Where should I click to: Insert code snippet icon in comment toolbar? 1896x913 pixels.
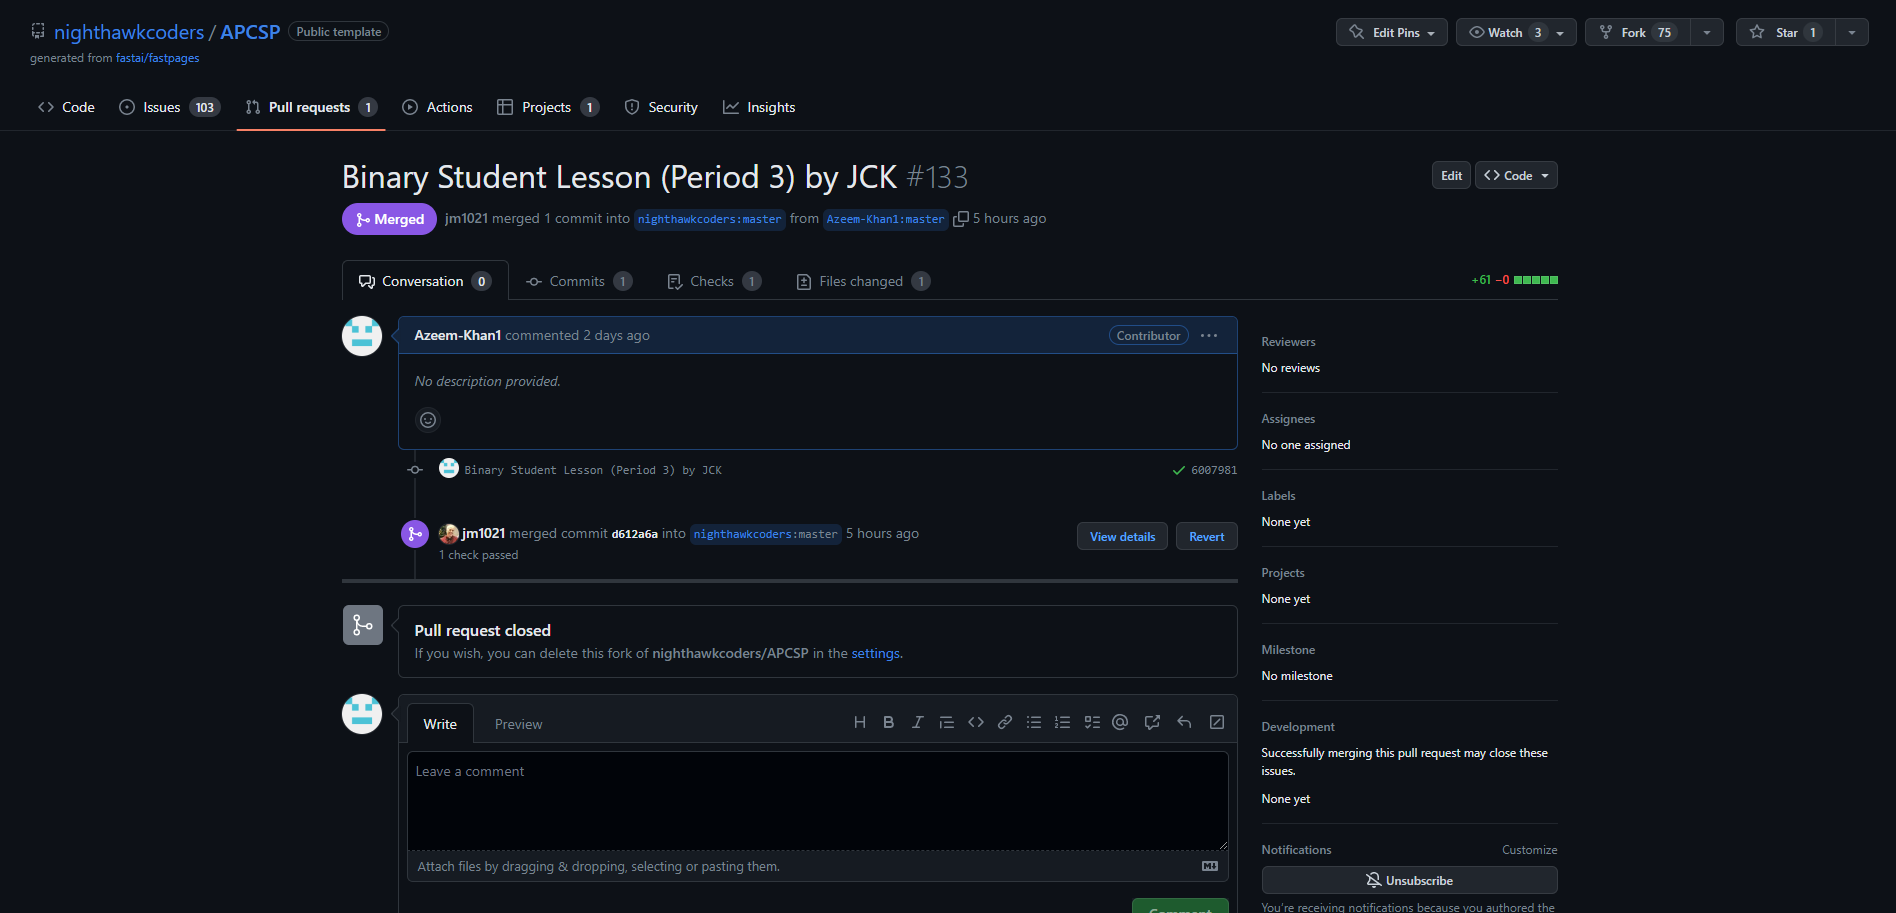(x=976, y=722)
